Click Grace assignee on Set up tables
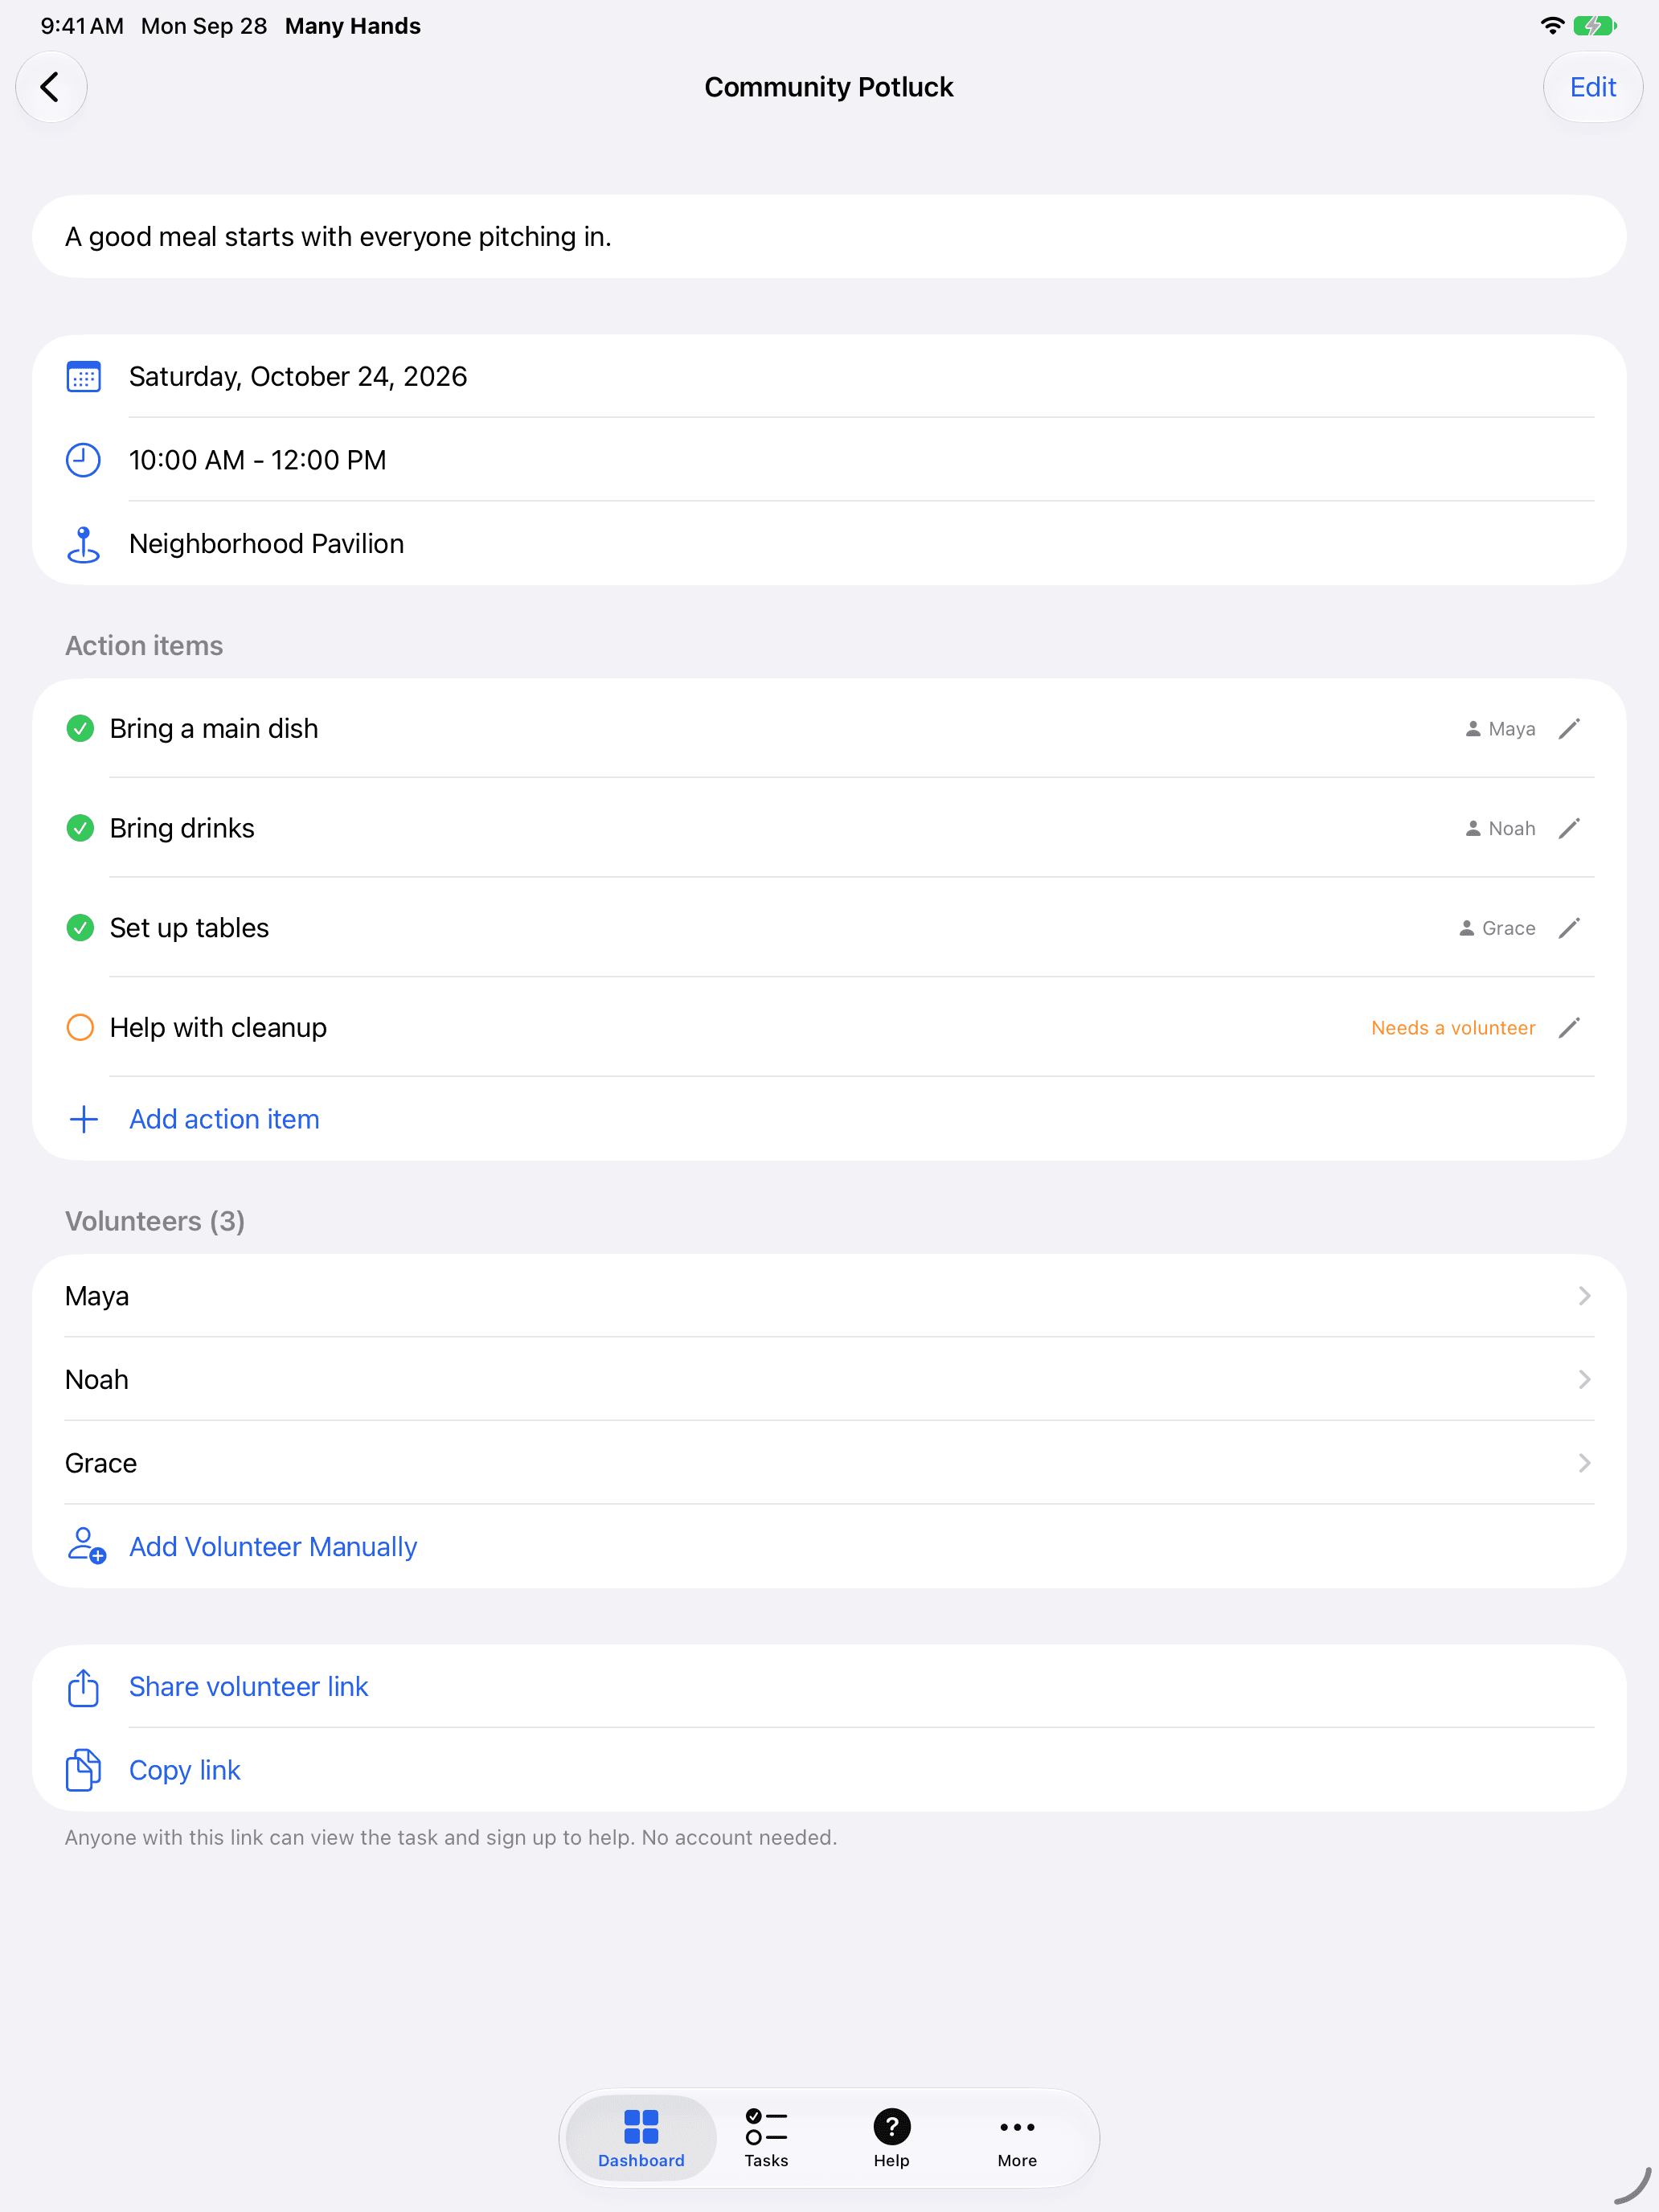The image size is (1659, 2212). [1497, 928]
